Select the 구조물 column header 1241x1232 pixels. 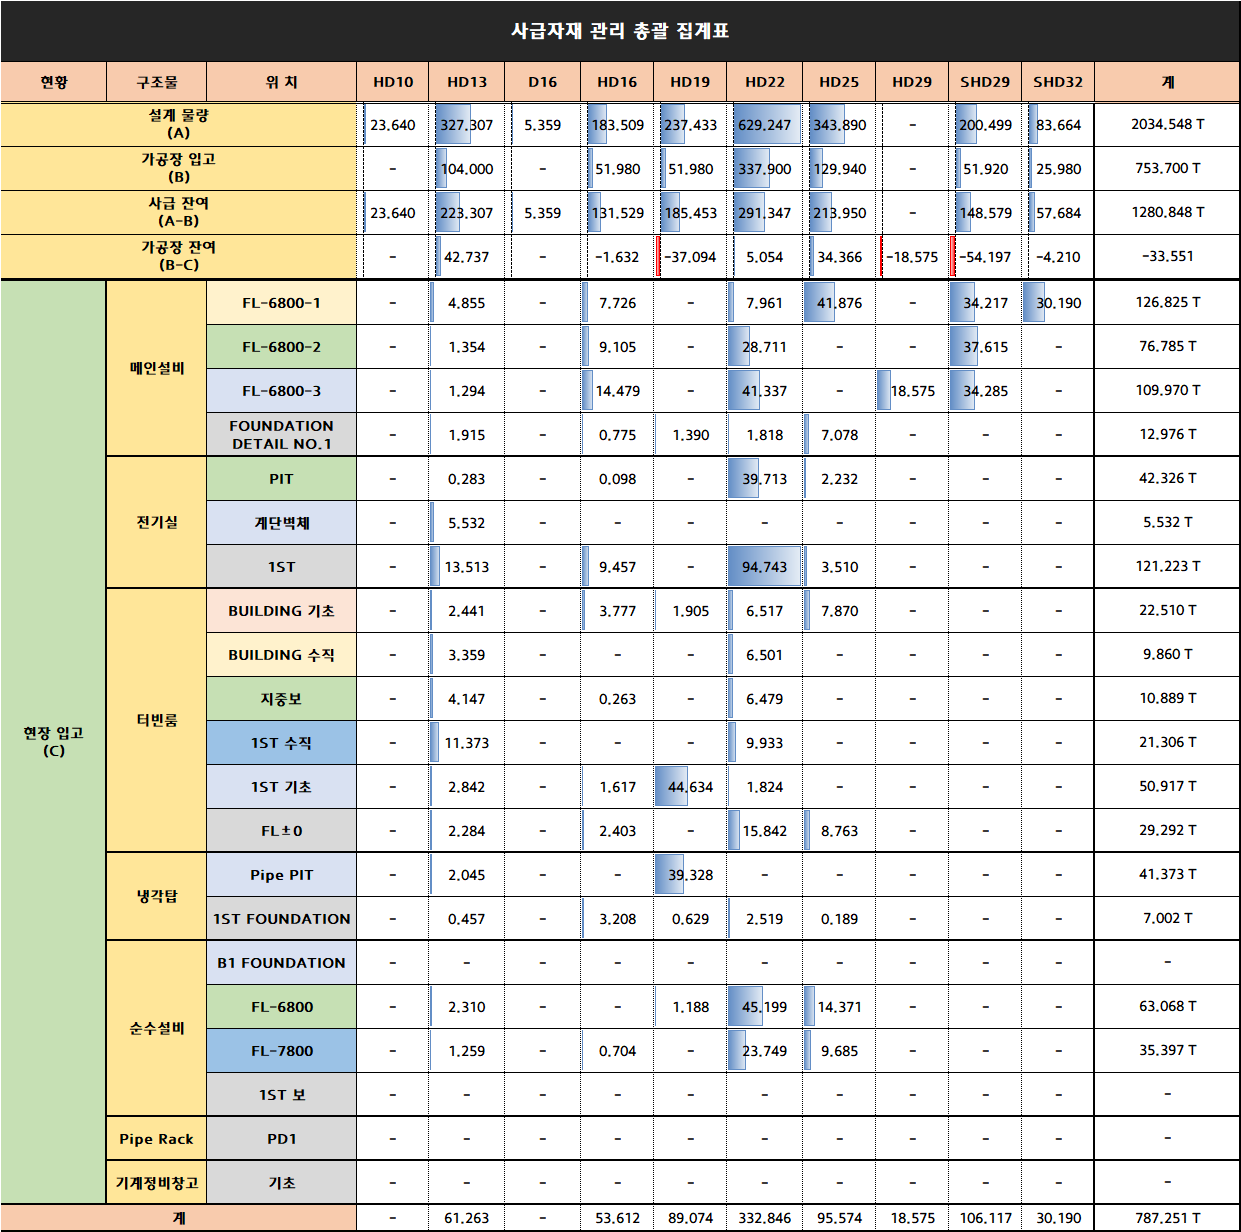coord(157,82)
